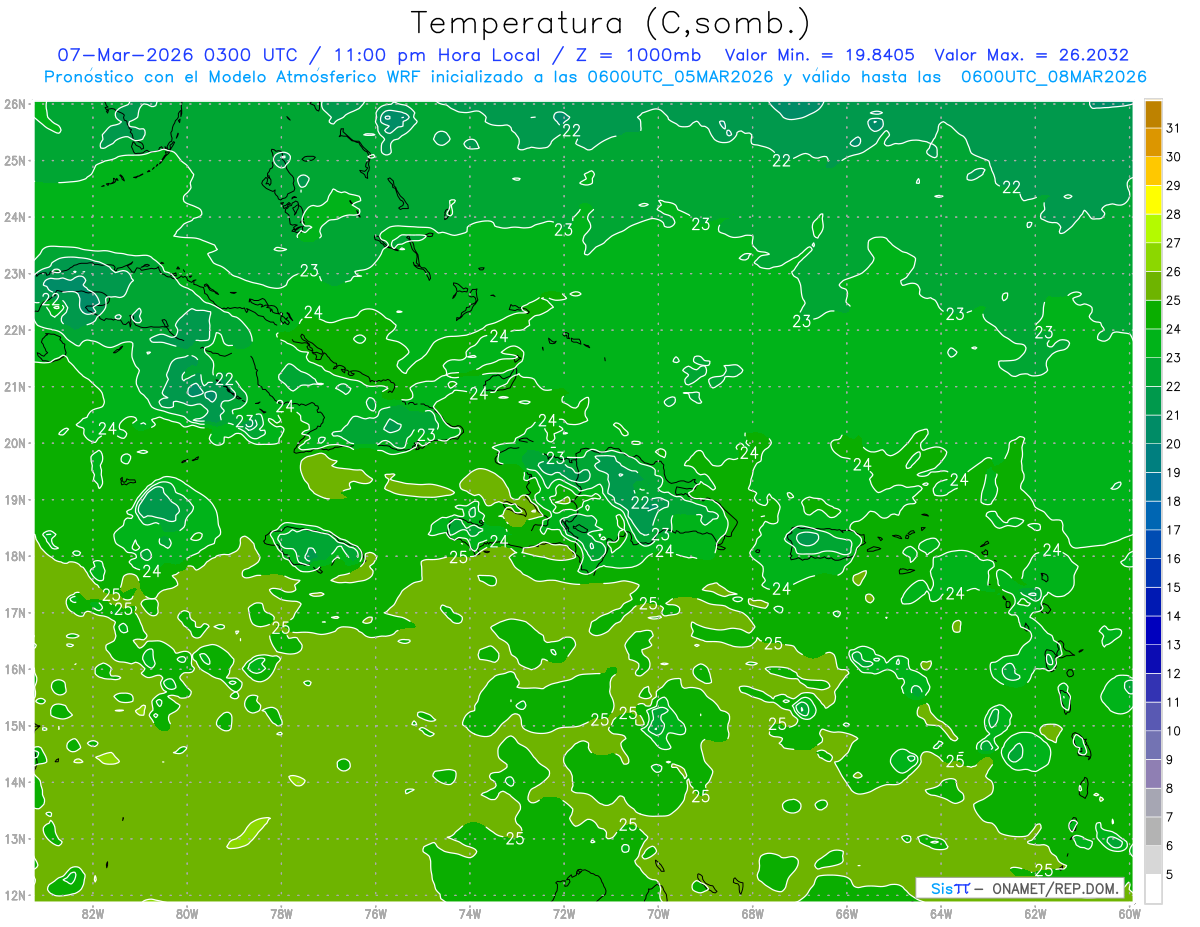Click the colorbar label '28'
Screen dimensions: 1200x927
[x=1174, y=214]
